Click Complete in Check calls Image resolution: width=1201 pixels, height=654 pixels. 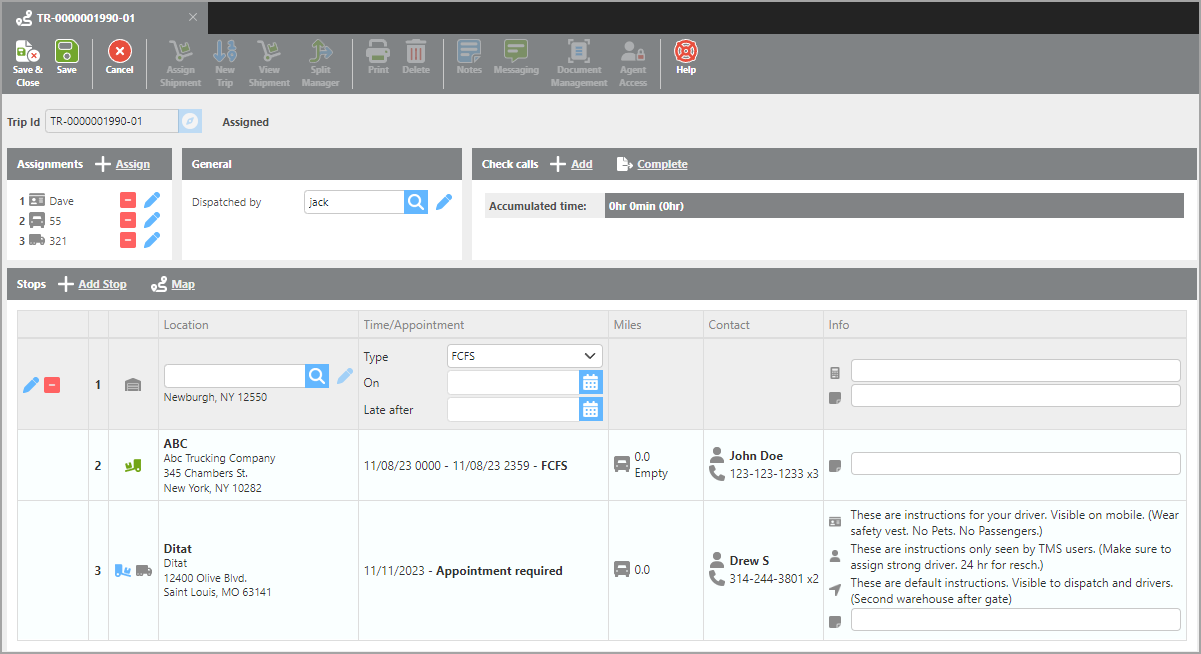click(662, 164)
